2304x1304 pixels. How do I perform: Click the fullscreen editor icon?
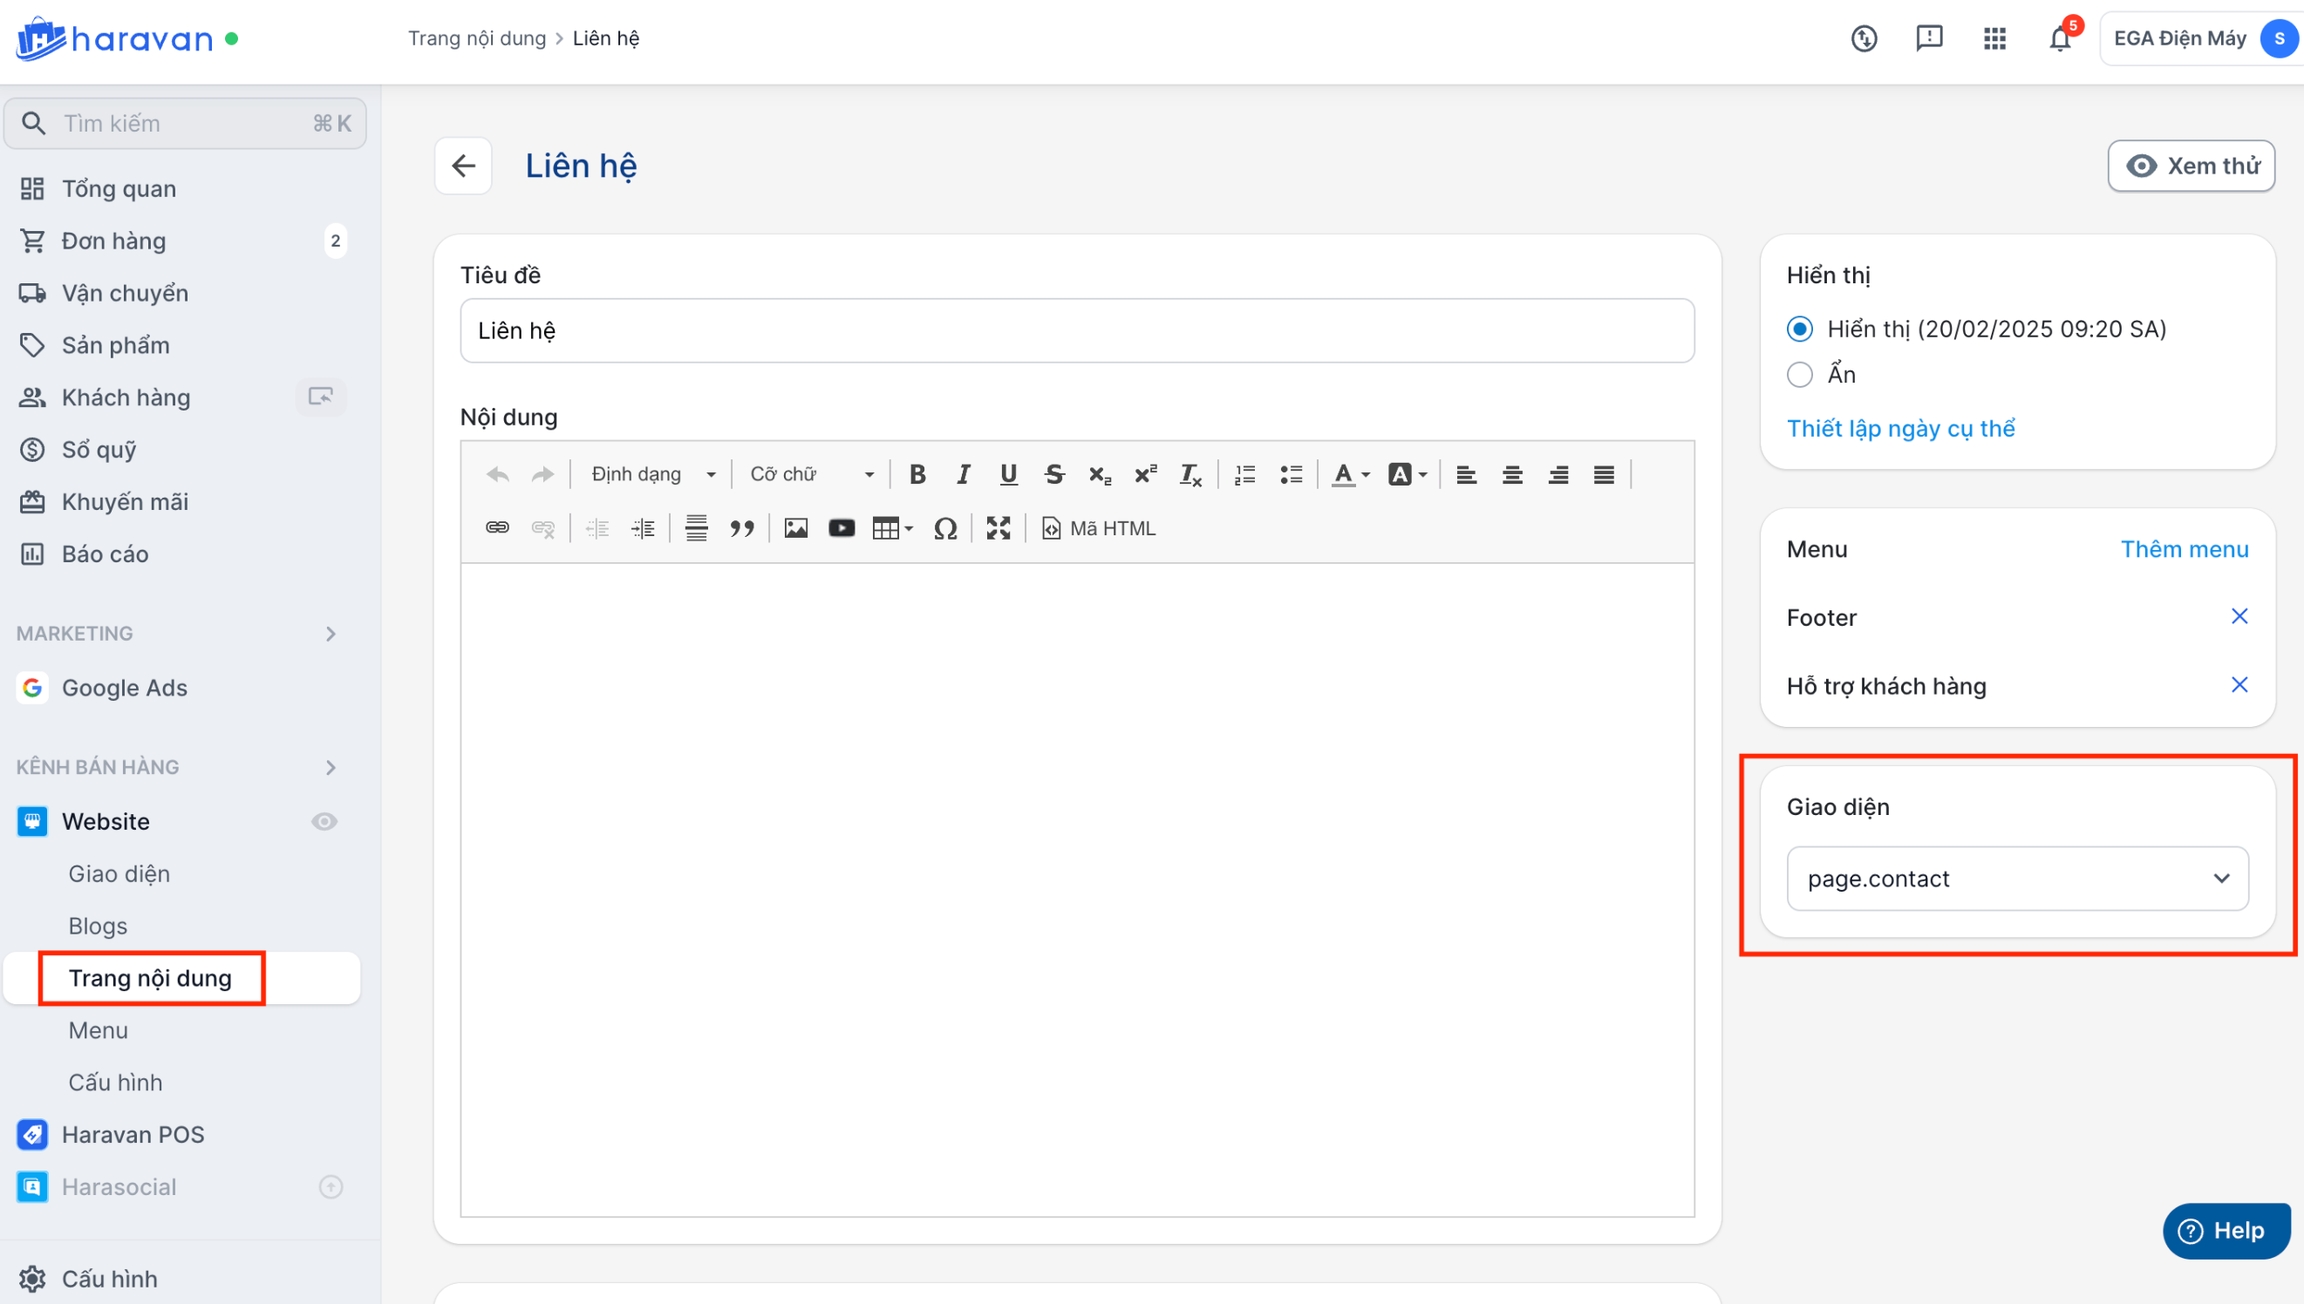point(998,528)
